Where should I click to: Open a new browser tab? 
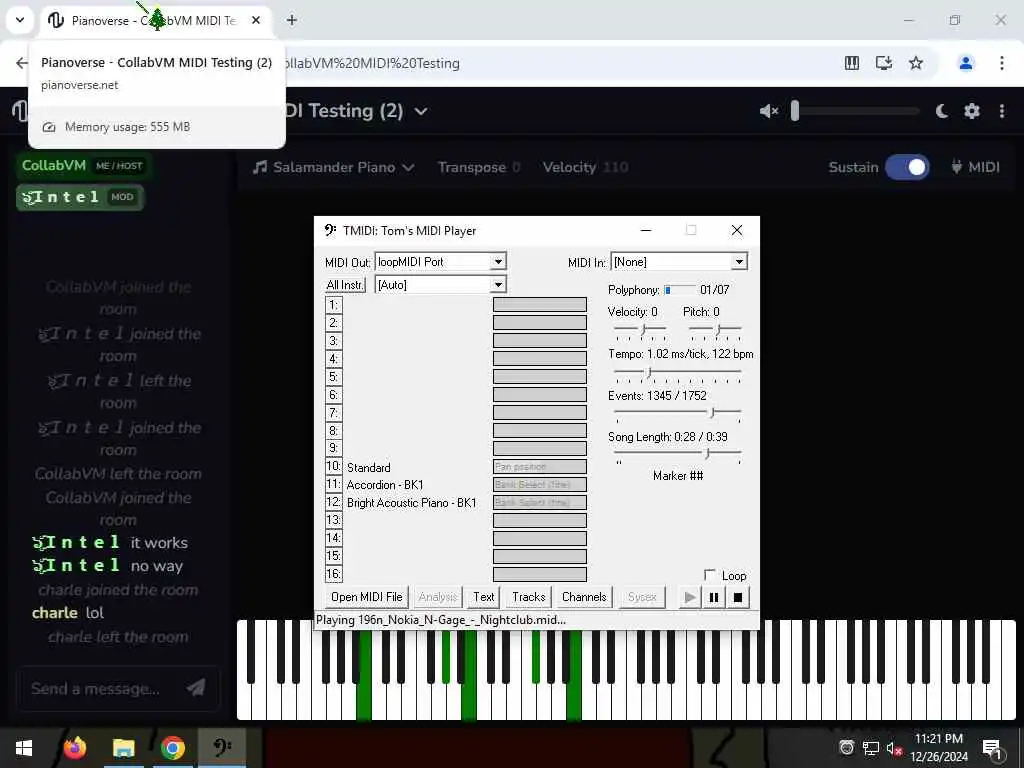pos(292,20)
